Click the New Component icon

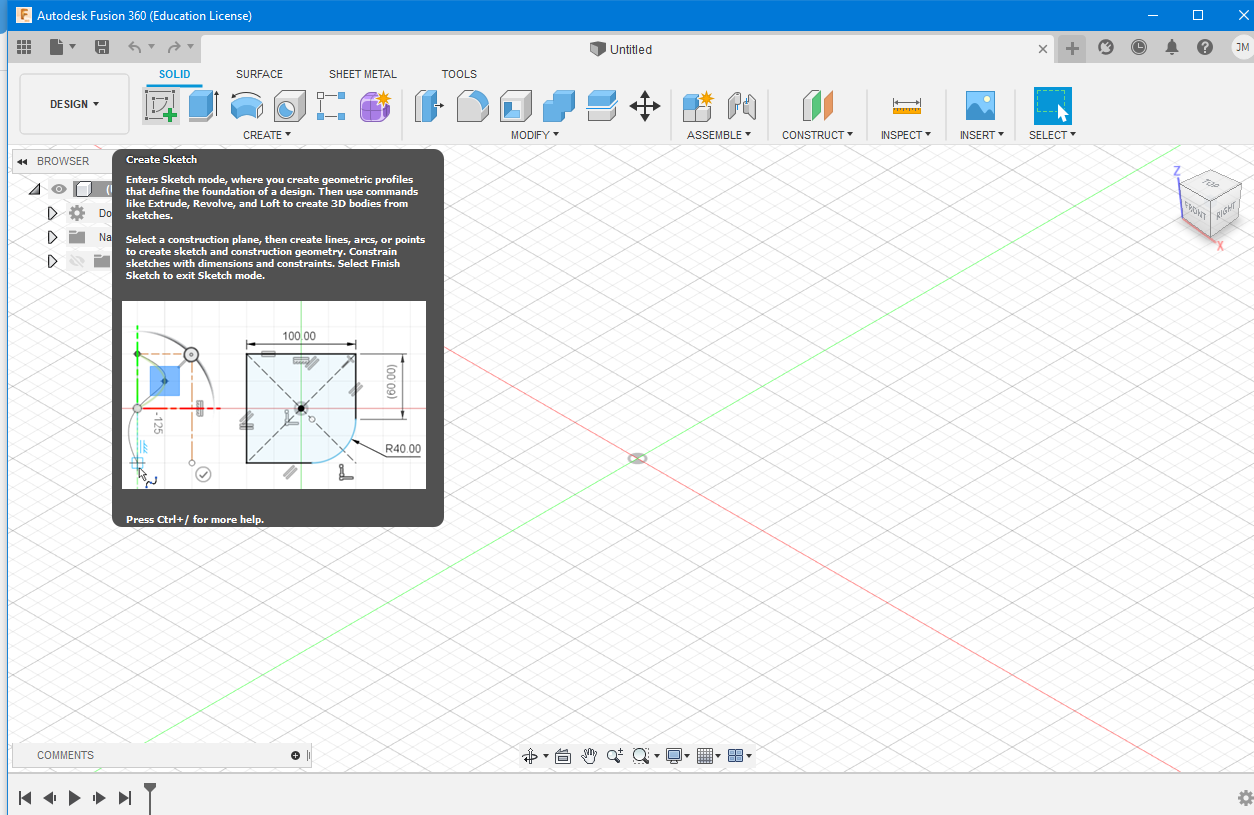coord(698,106)
